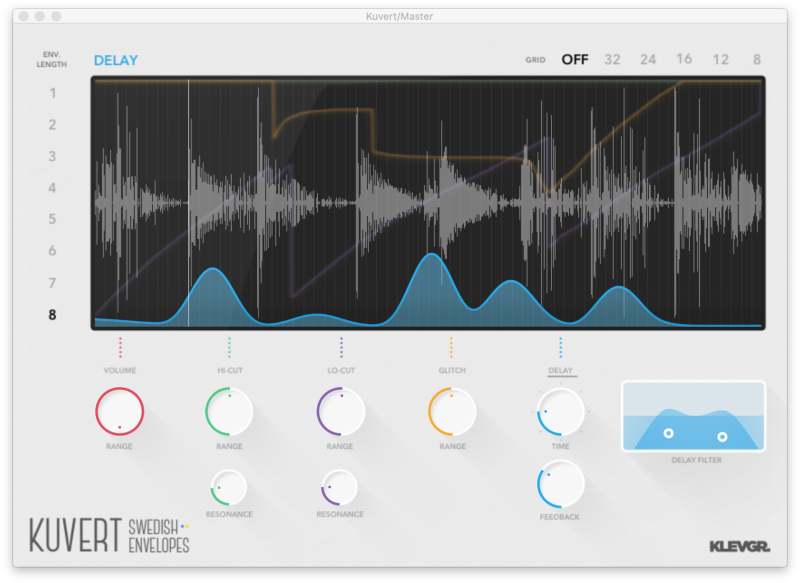The height and width of the screenshot is (583, 800).
Task: Set grid division to 12
Action: (720, 60)
